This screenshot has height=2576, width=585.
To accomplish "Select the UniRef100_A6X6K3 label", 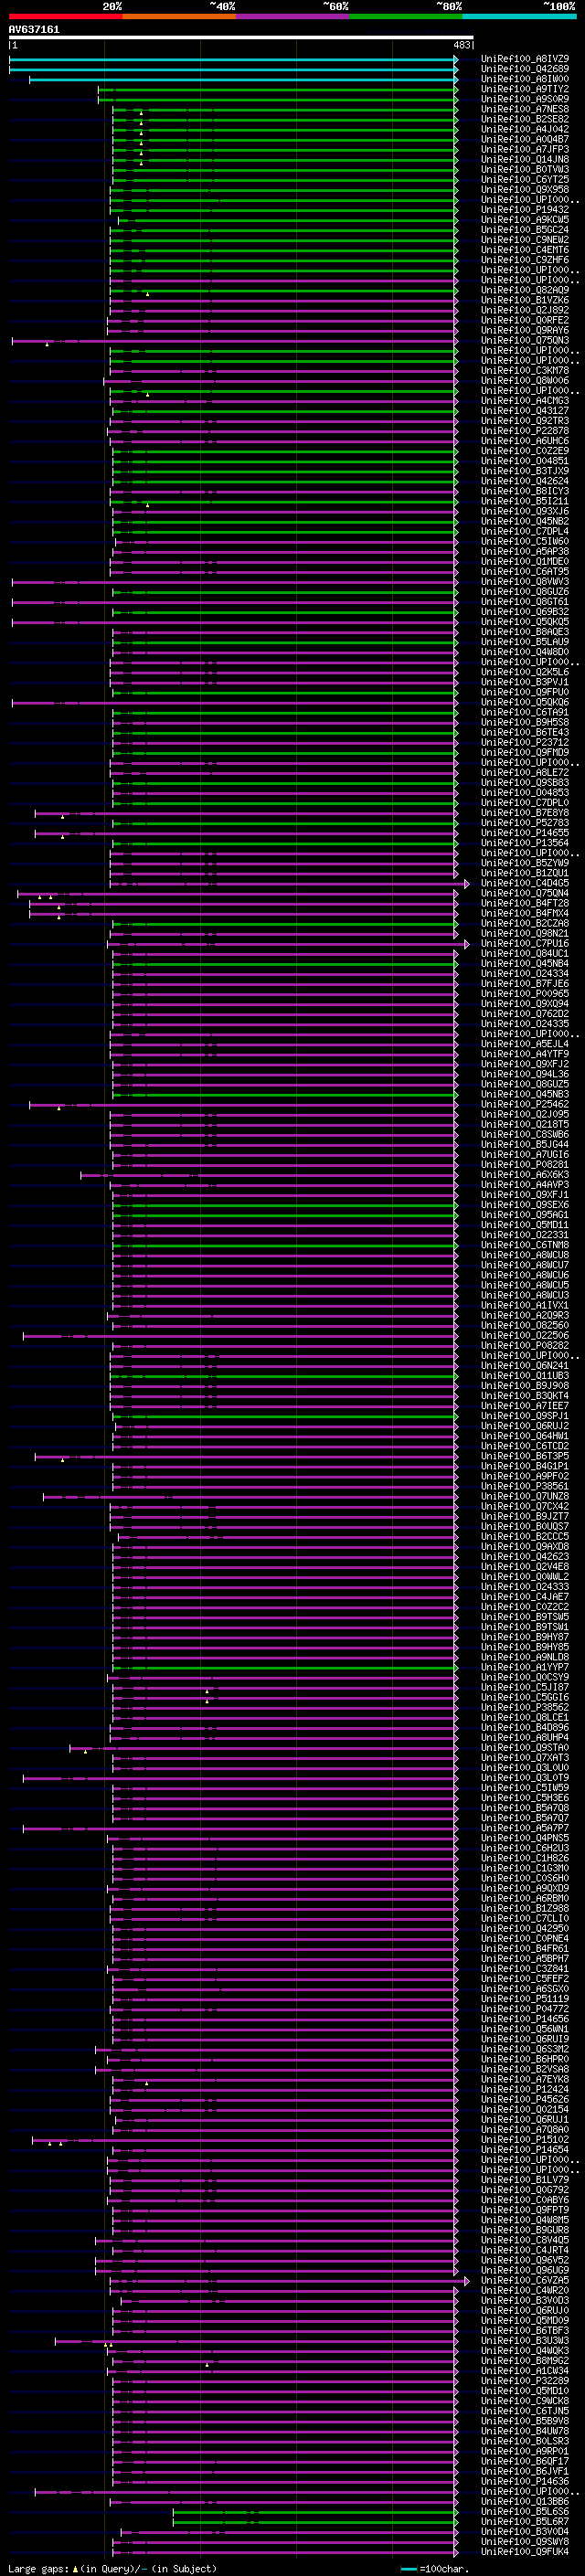I will pyautogui.click(x=525, y=1174).
